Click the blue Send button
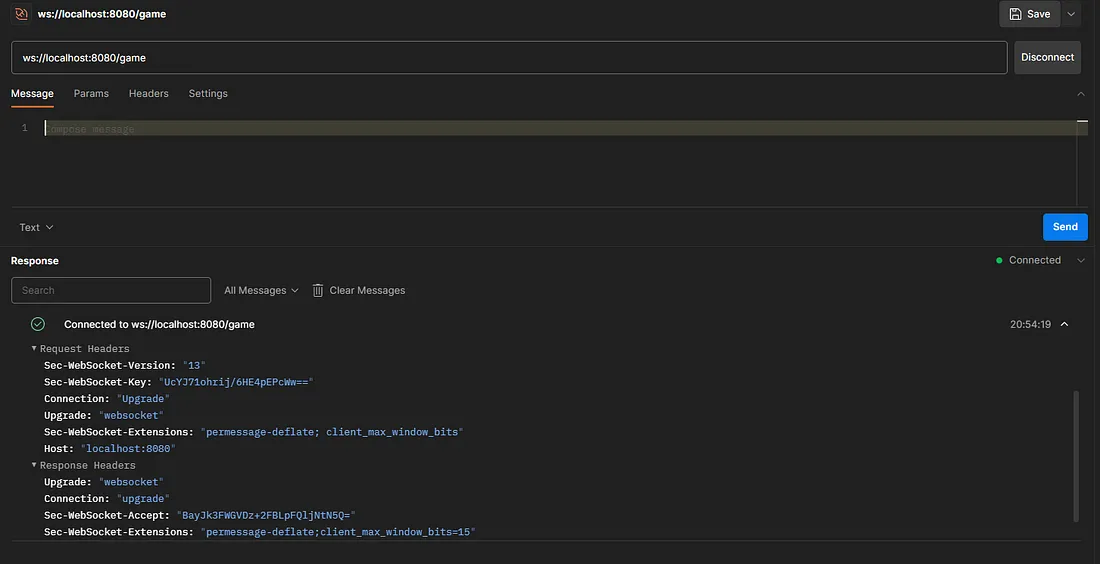 [x=1065, y=227]
